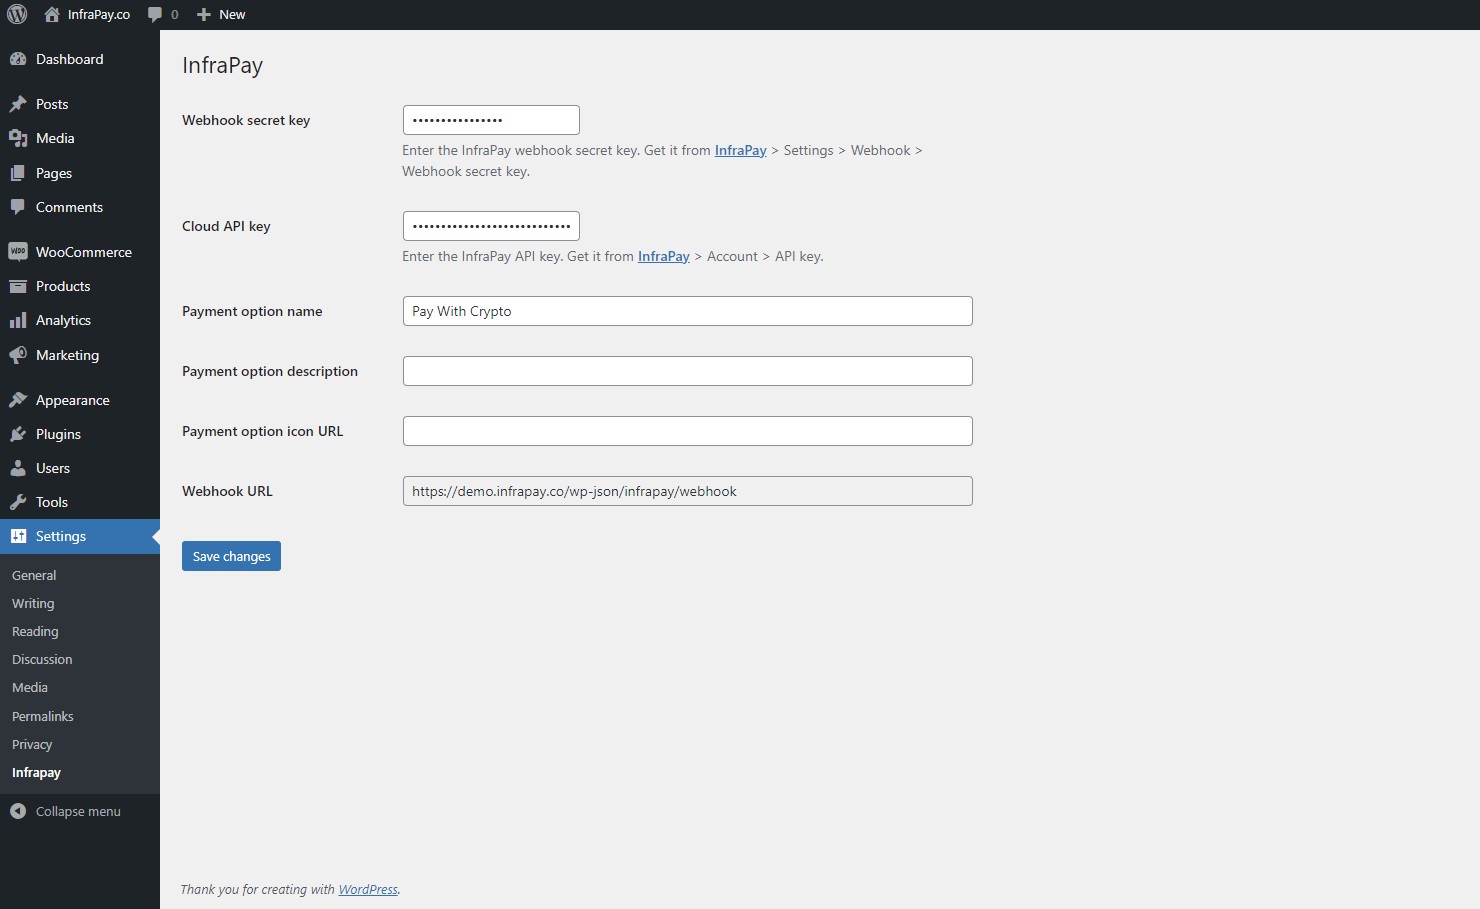Click InfraPay.co site name in admin bar
Viewport: 1480px width, 909px height.
[x=99, y=15]
